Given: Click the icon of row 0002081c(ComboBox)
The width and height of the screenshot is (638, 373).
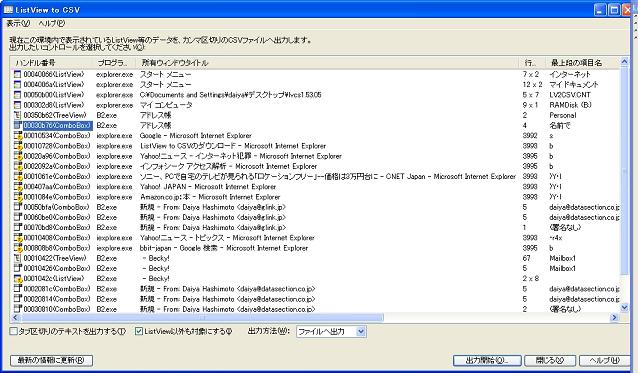Looking at the screenshot, I should point(17,289).
